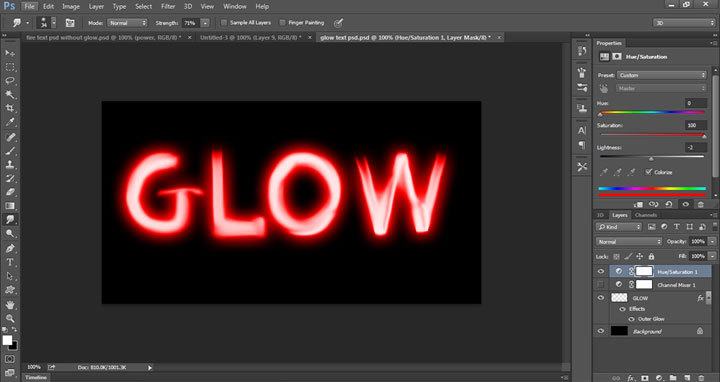Select the Crop tool
The height and width of the screenshot is (382, 720).
pyautogui.click(x=10, y=108)
